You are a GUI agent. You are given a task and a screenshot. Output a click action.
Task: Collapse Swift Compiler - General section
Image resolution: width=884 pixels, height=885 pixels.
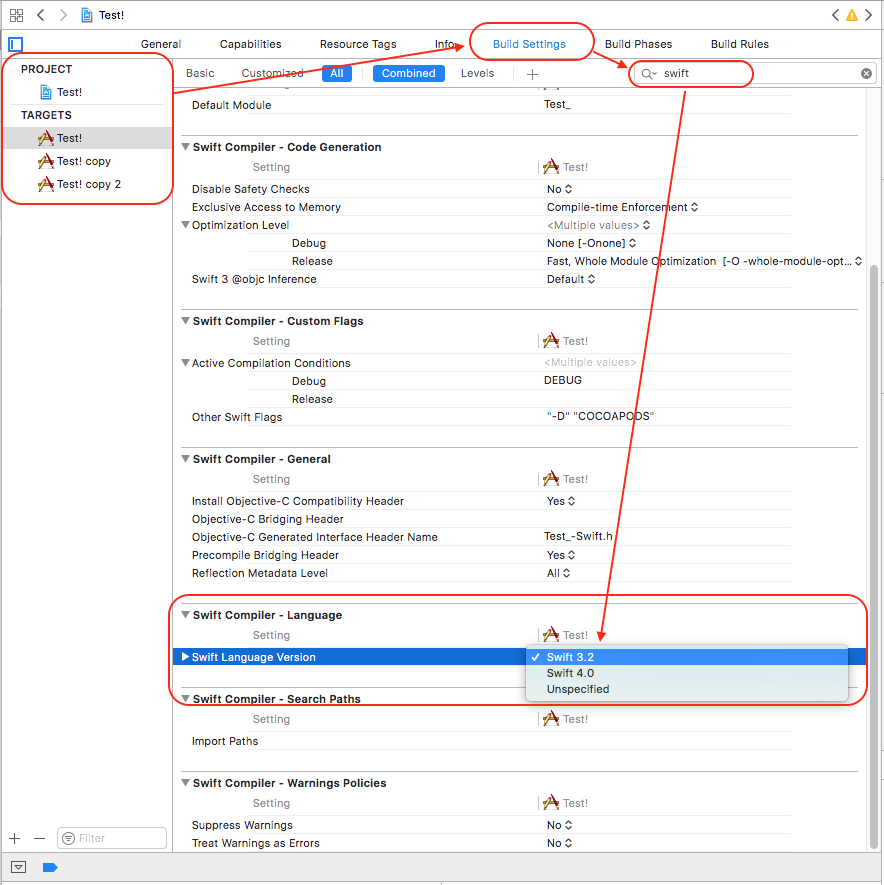[x=185, y=459]
